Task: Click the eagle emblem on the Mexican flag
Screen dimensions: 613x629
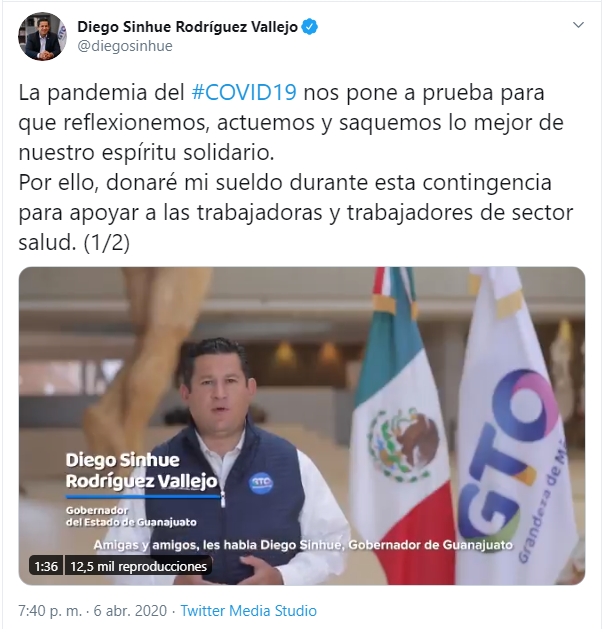Action: tap(404, 443)
